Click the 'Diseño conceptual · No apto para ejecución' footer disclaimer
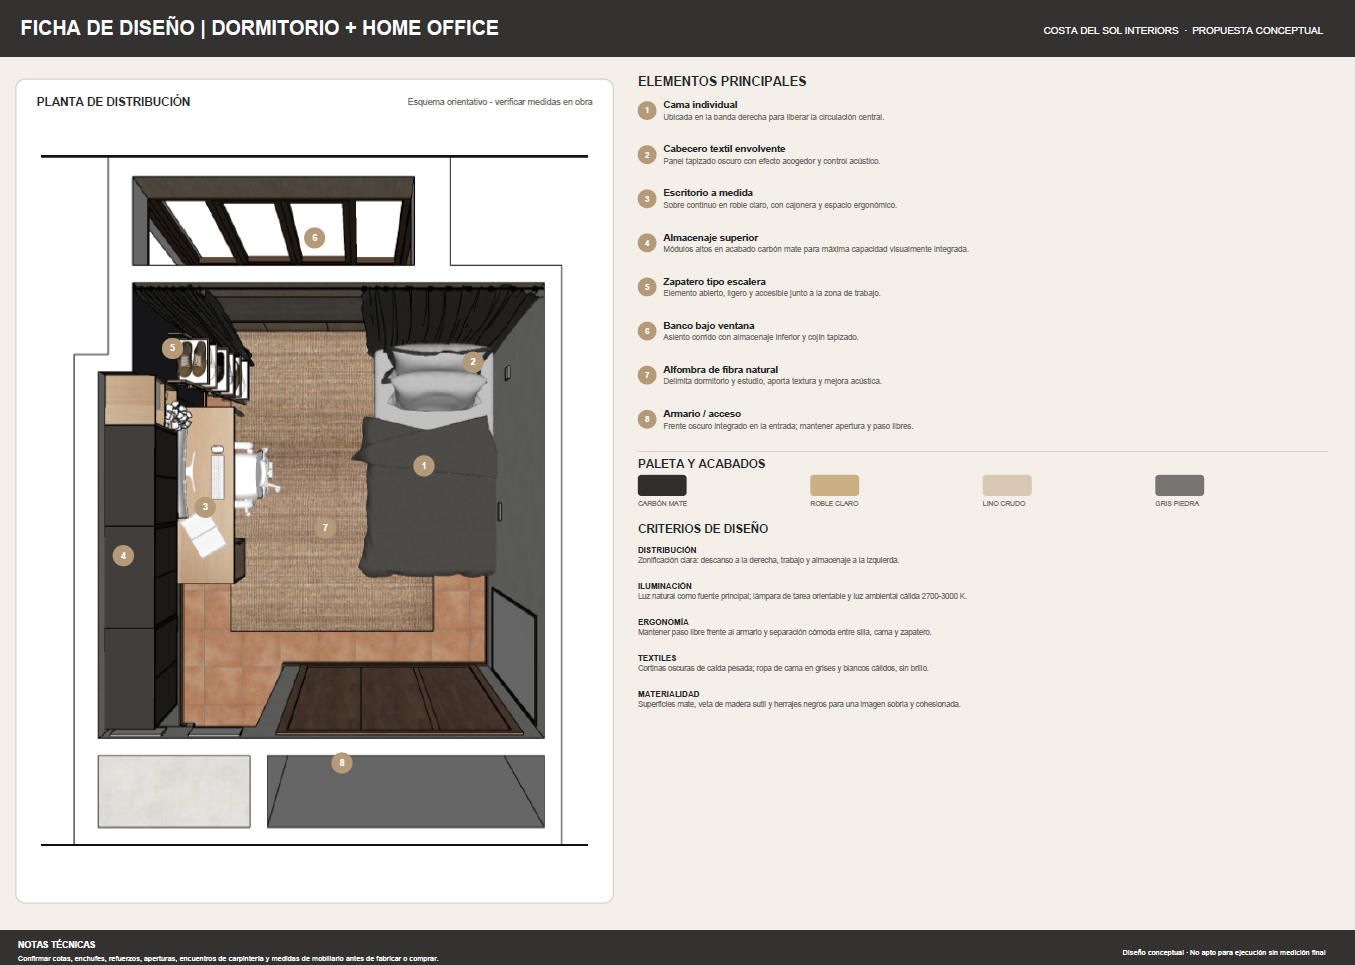The height and width of the screenshot is (965, 1355). [1224, 952]
